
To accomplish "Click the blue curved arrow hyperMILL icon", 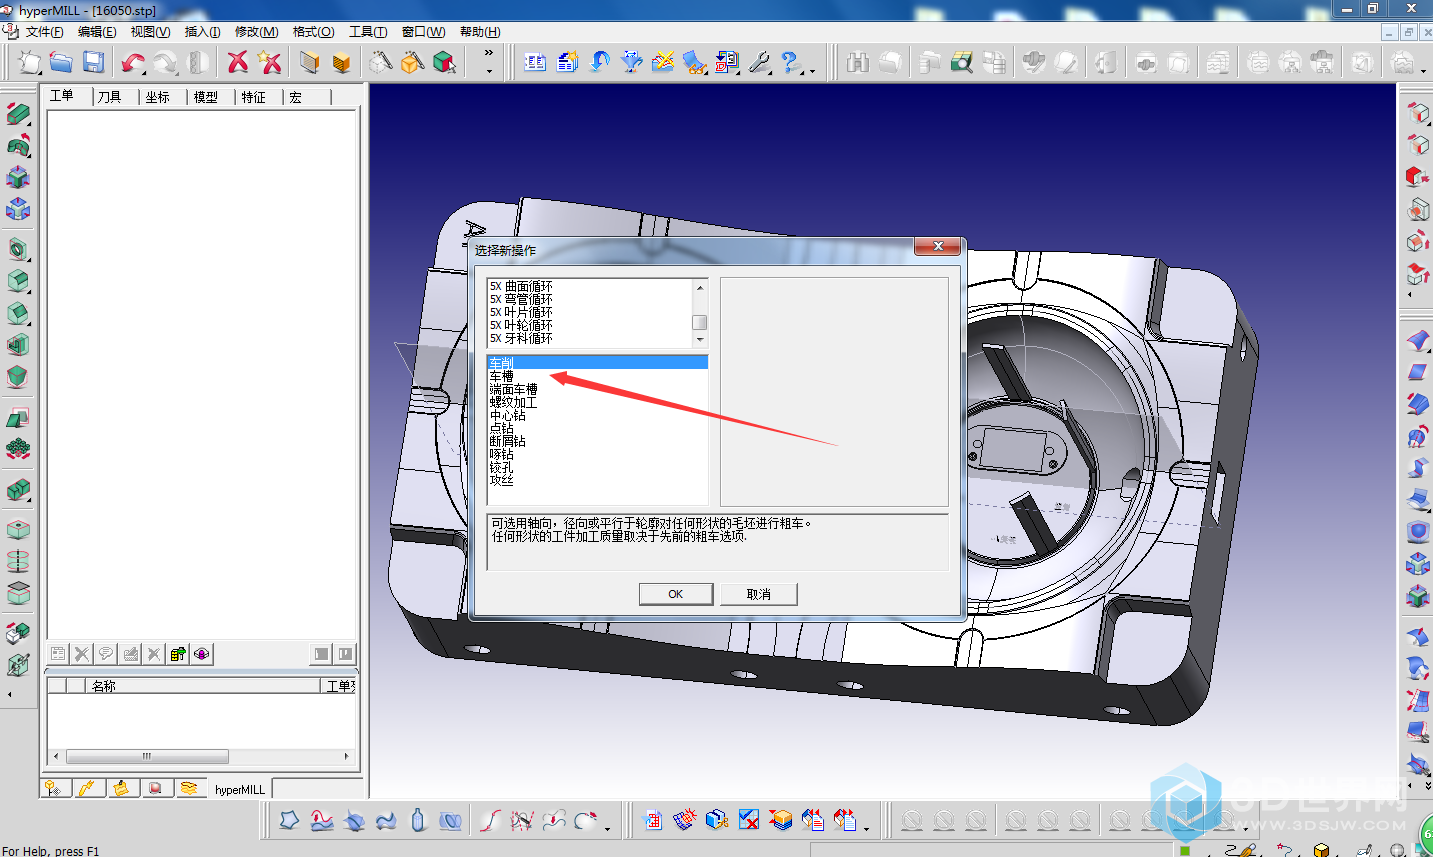I will click(x=599, y=62).
